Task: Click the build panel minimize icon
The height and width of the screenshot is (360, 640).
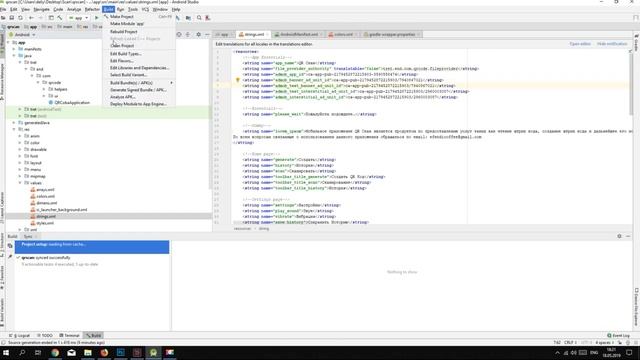Action: coord(628,236)
